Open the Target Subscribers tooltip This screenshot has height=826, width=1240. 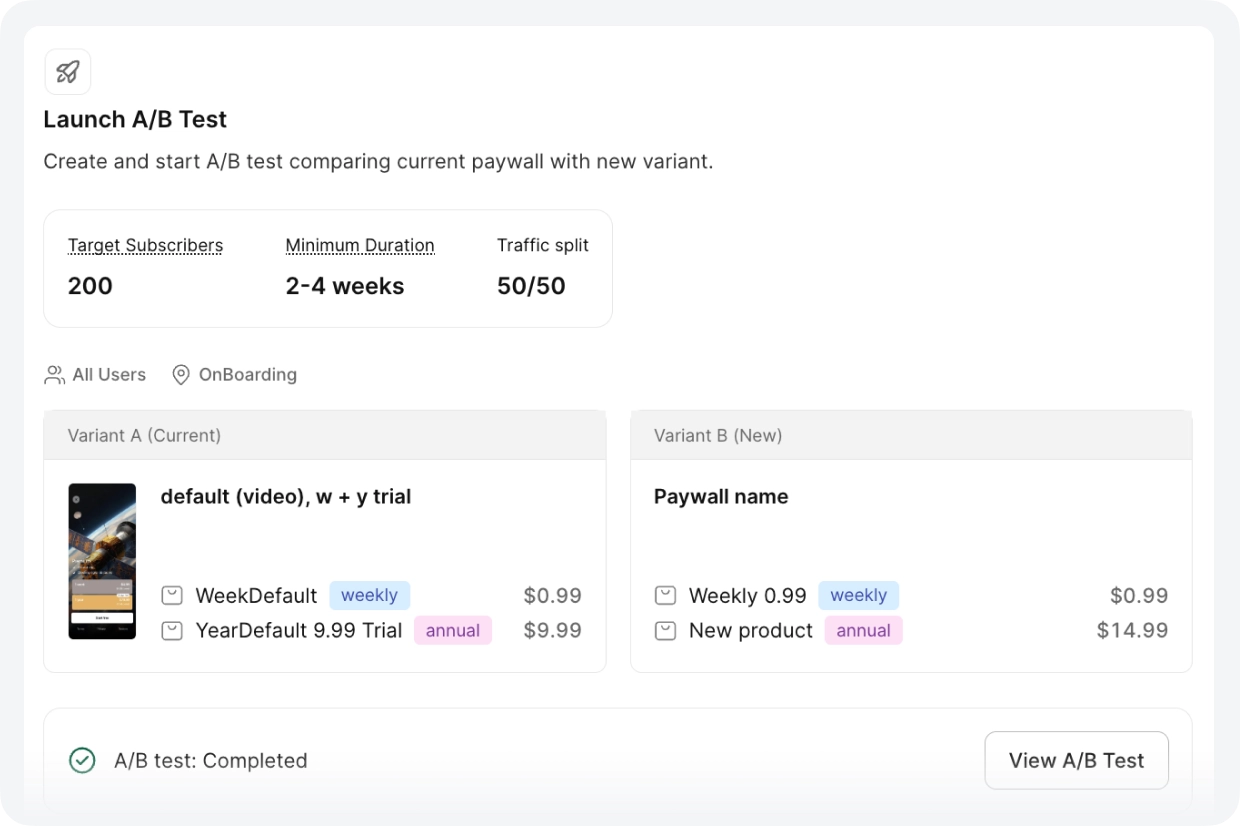click(144, 245)
